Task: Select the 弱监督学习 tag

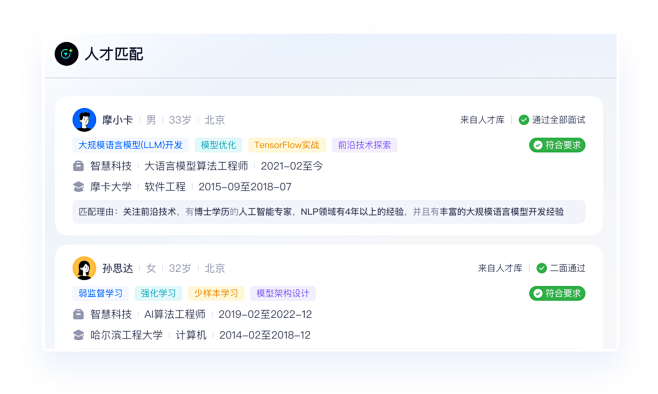Action: pyautogui.click(x=101, y=293)
